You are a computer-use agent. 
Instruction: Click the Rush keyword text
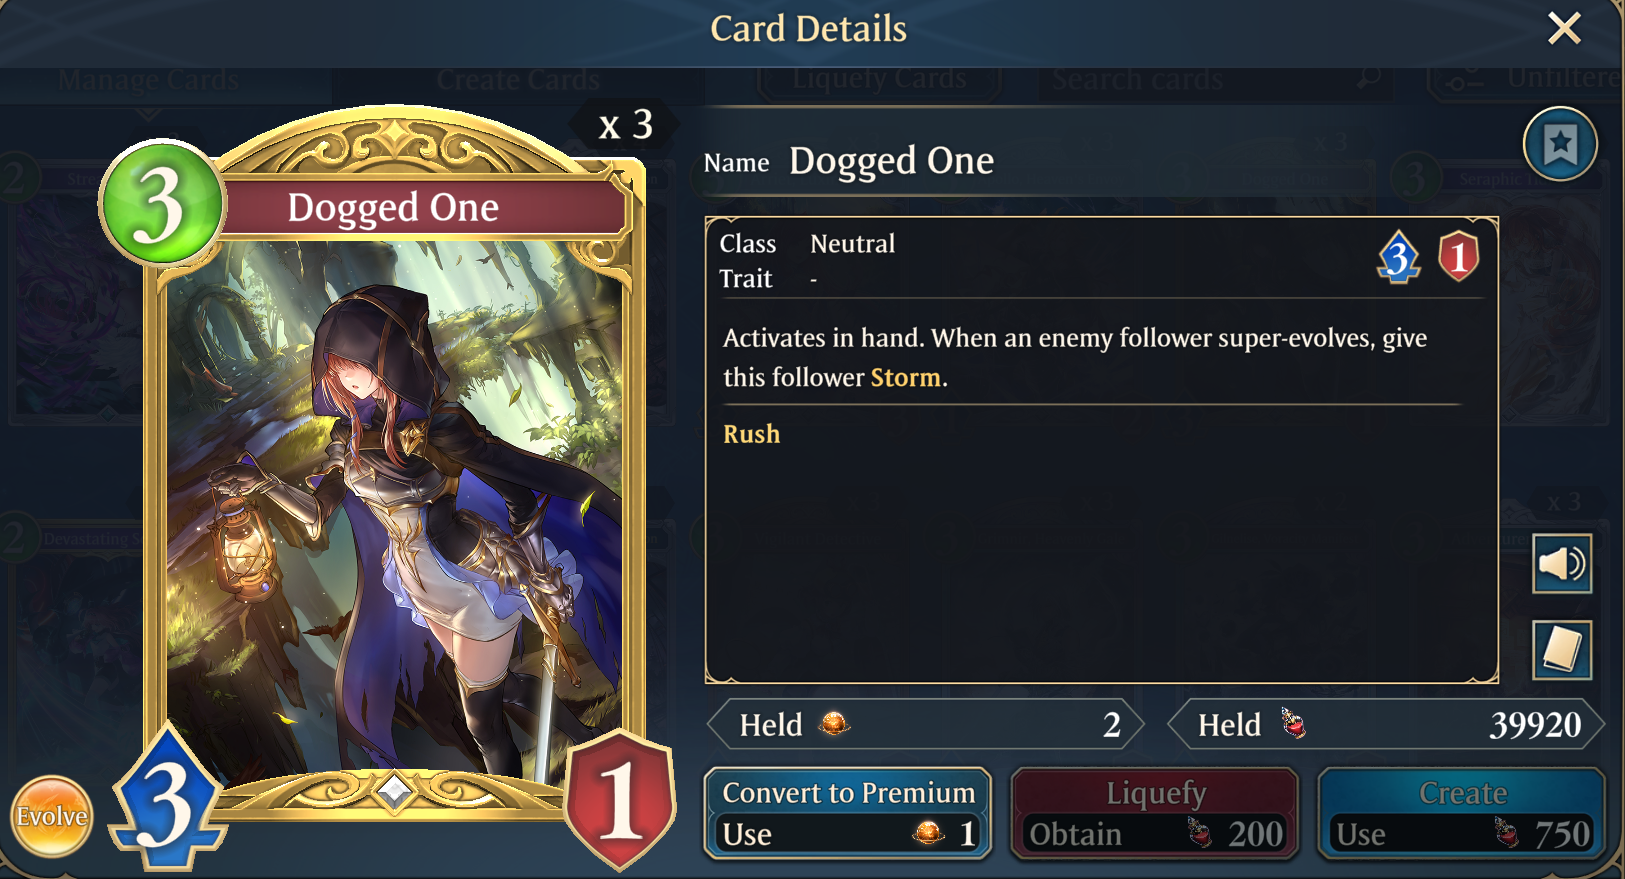pyautogui.click(x=752, y=434)
